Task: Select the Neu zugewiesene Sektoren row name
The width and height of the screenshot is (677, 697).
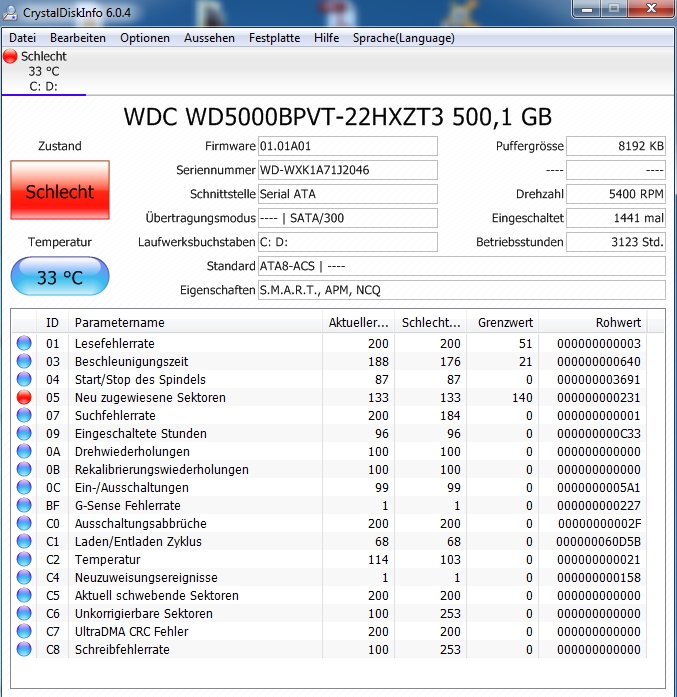Action: pos(150,397)
